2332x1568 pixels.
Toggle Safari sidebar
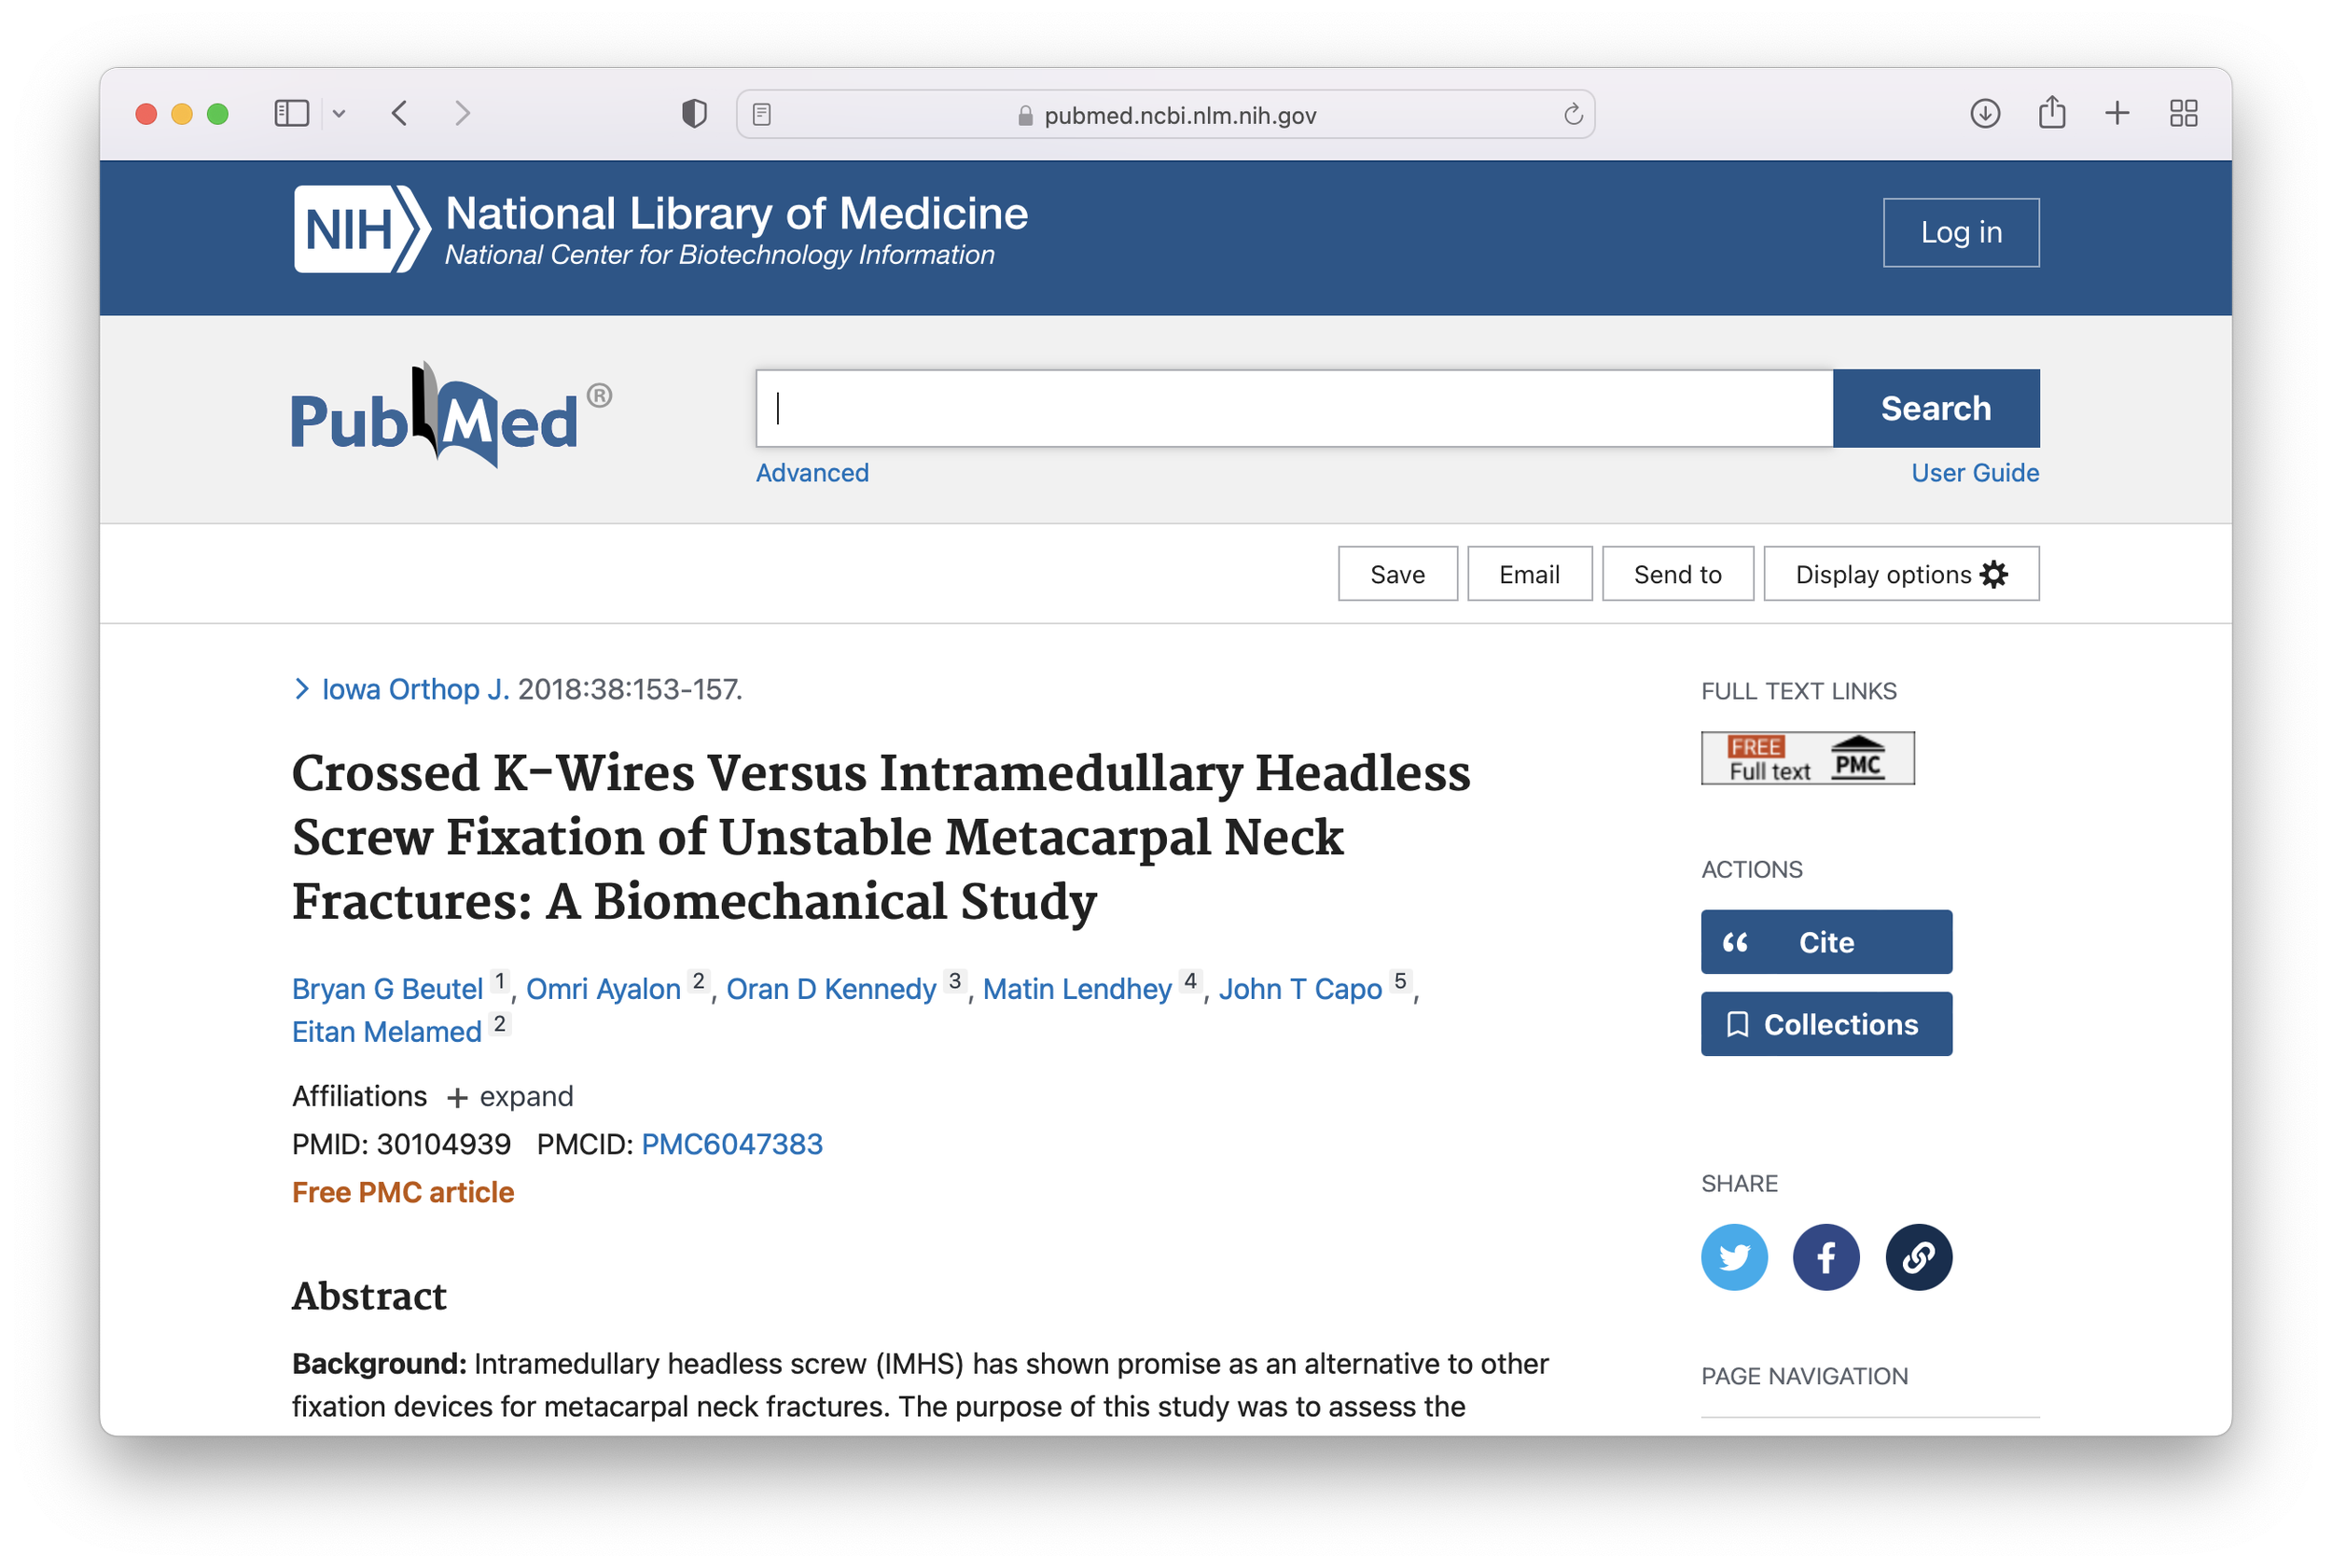(x=292, y=114)
